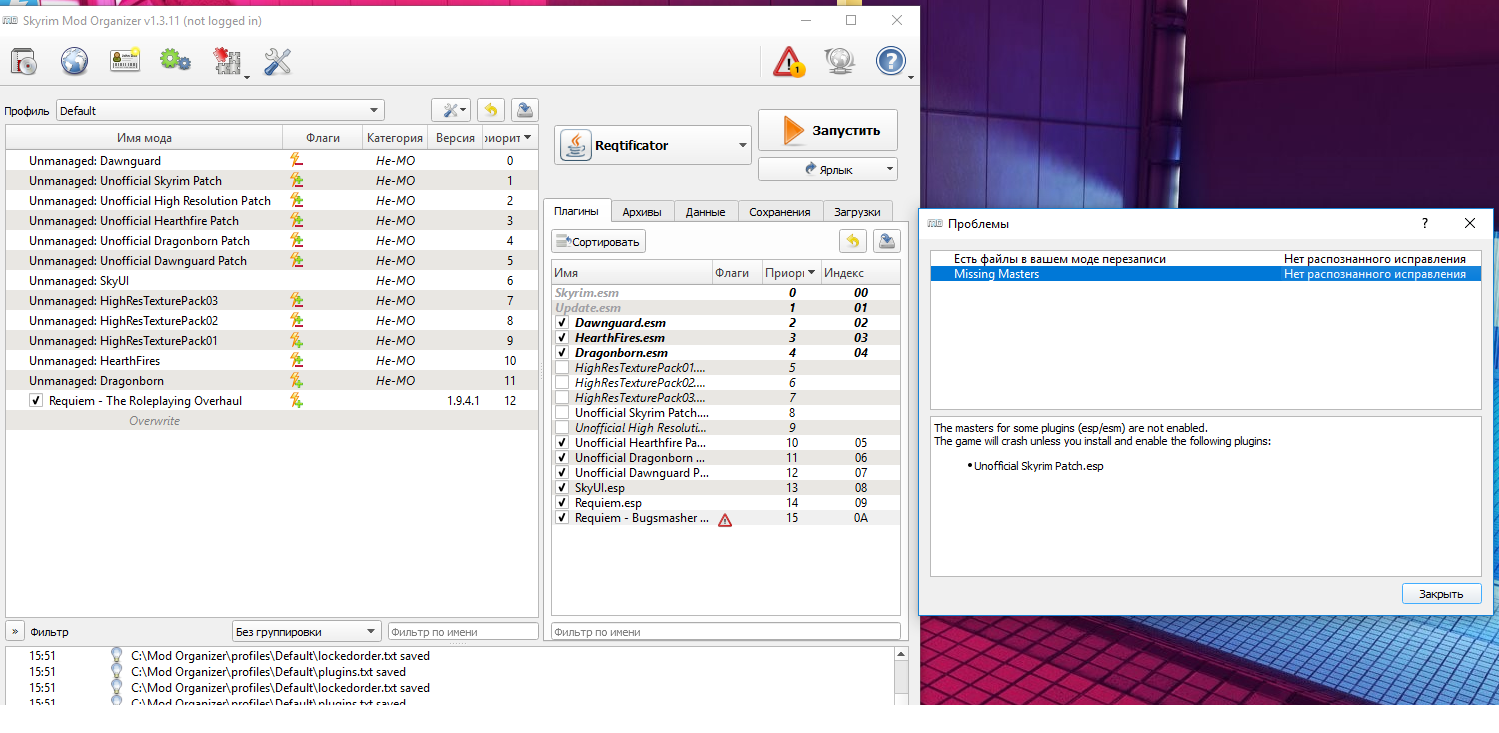
Task: Create plugin list backup icon in Плагины tab
Action: (x=886, y=240)
